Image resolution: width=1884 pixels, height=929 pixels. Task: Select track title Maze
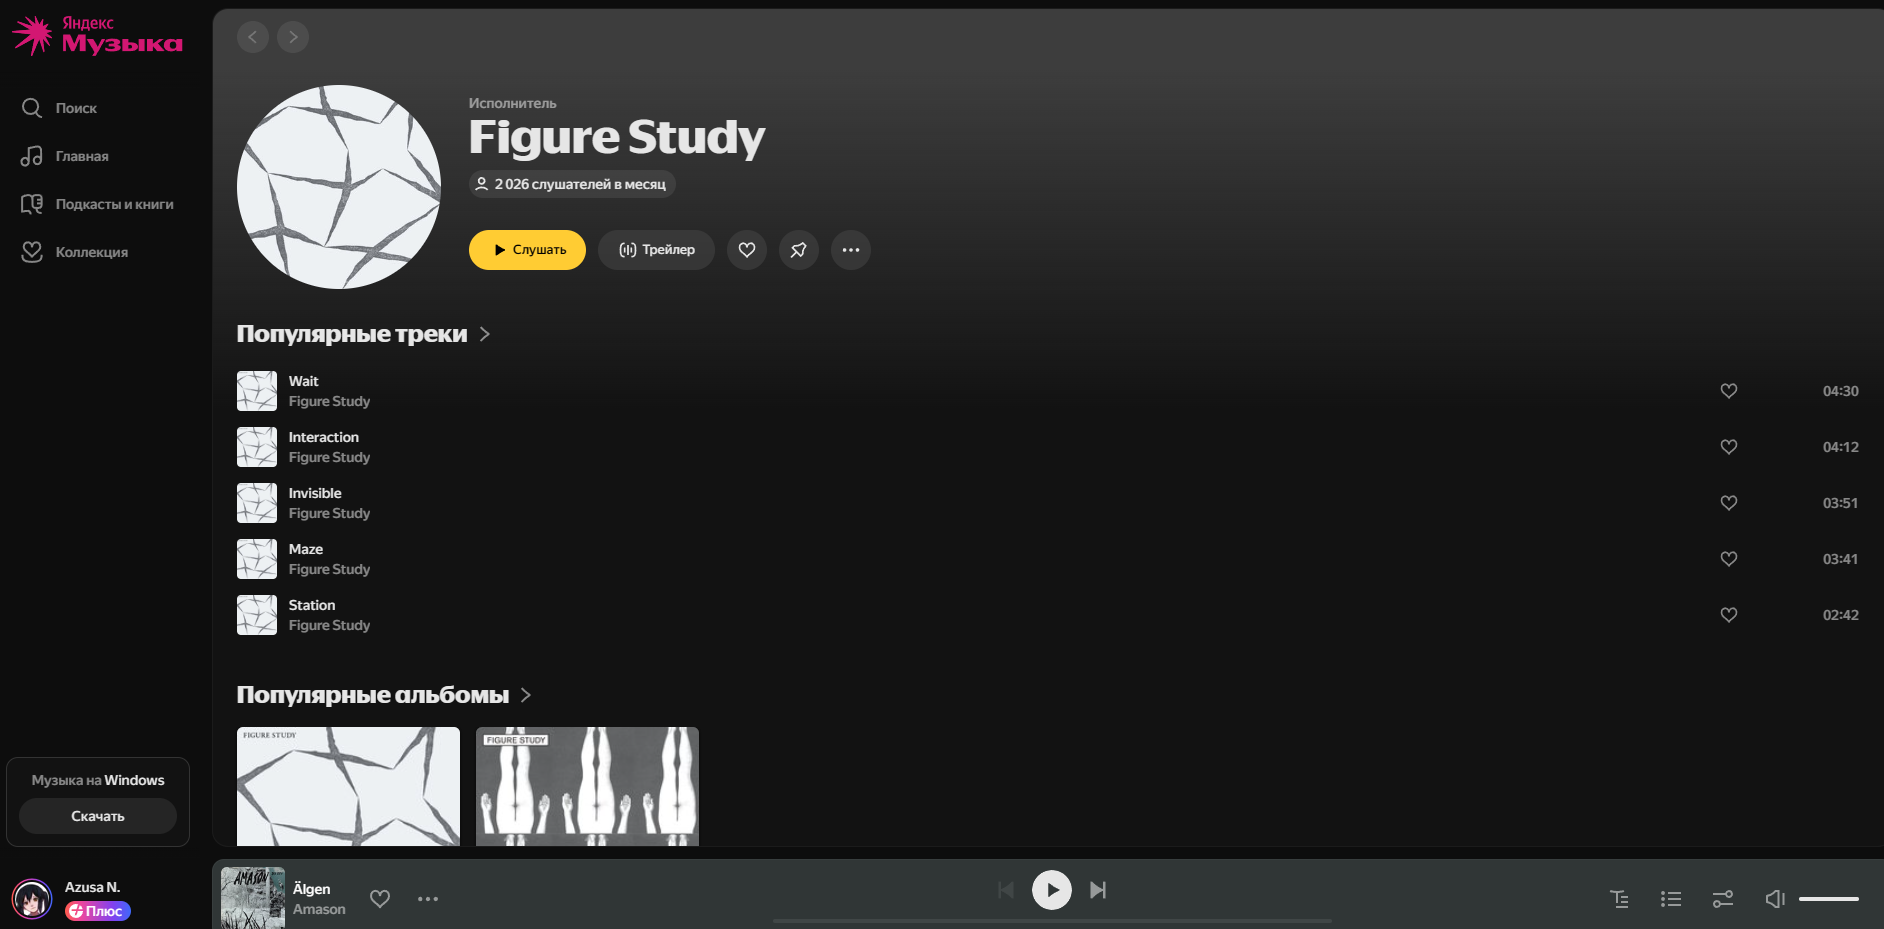[306, 549]
